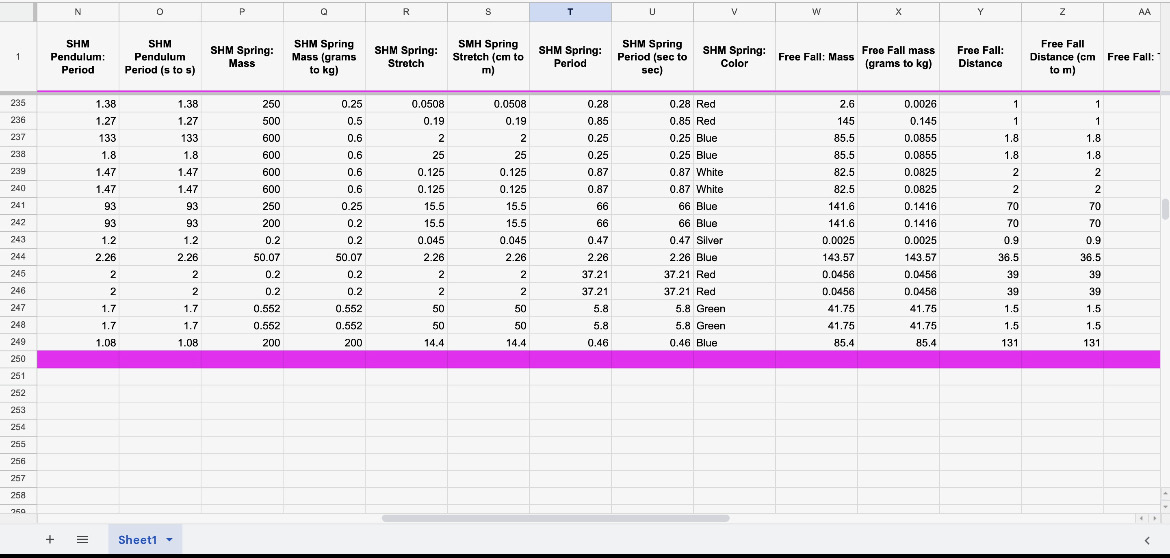Click the '14.4' cell in column R
This screenshot has height=558, width=1170.
407,342
